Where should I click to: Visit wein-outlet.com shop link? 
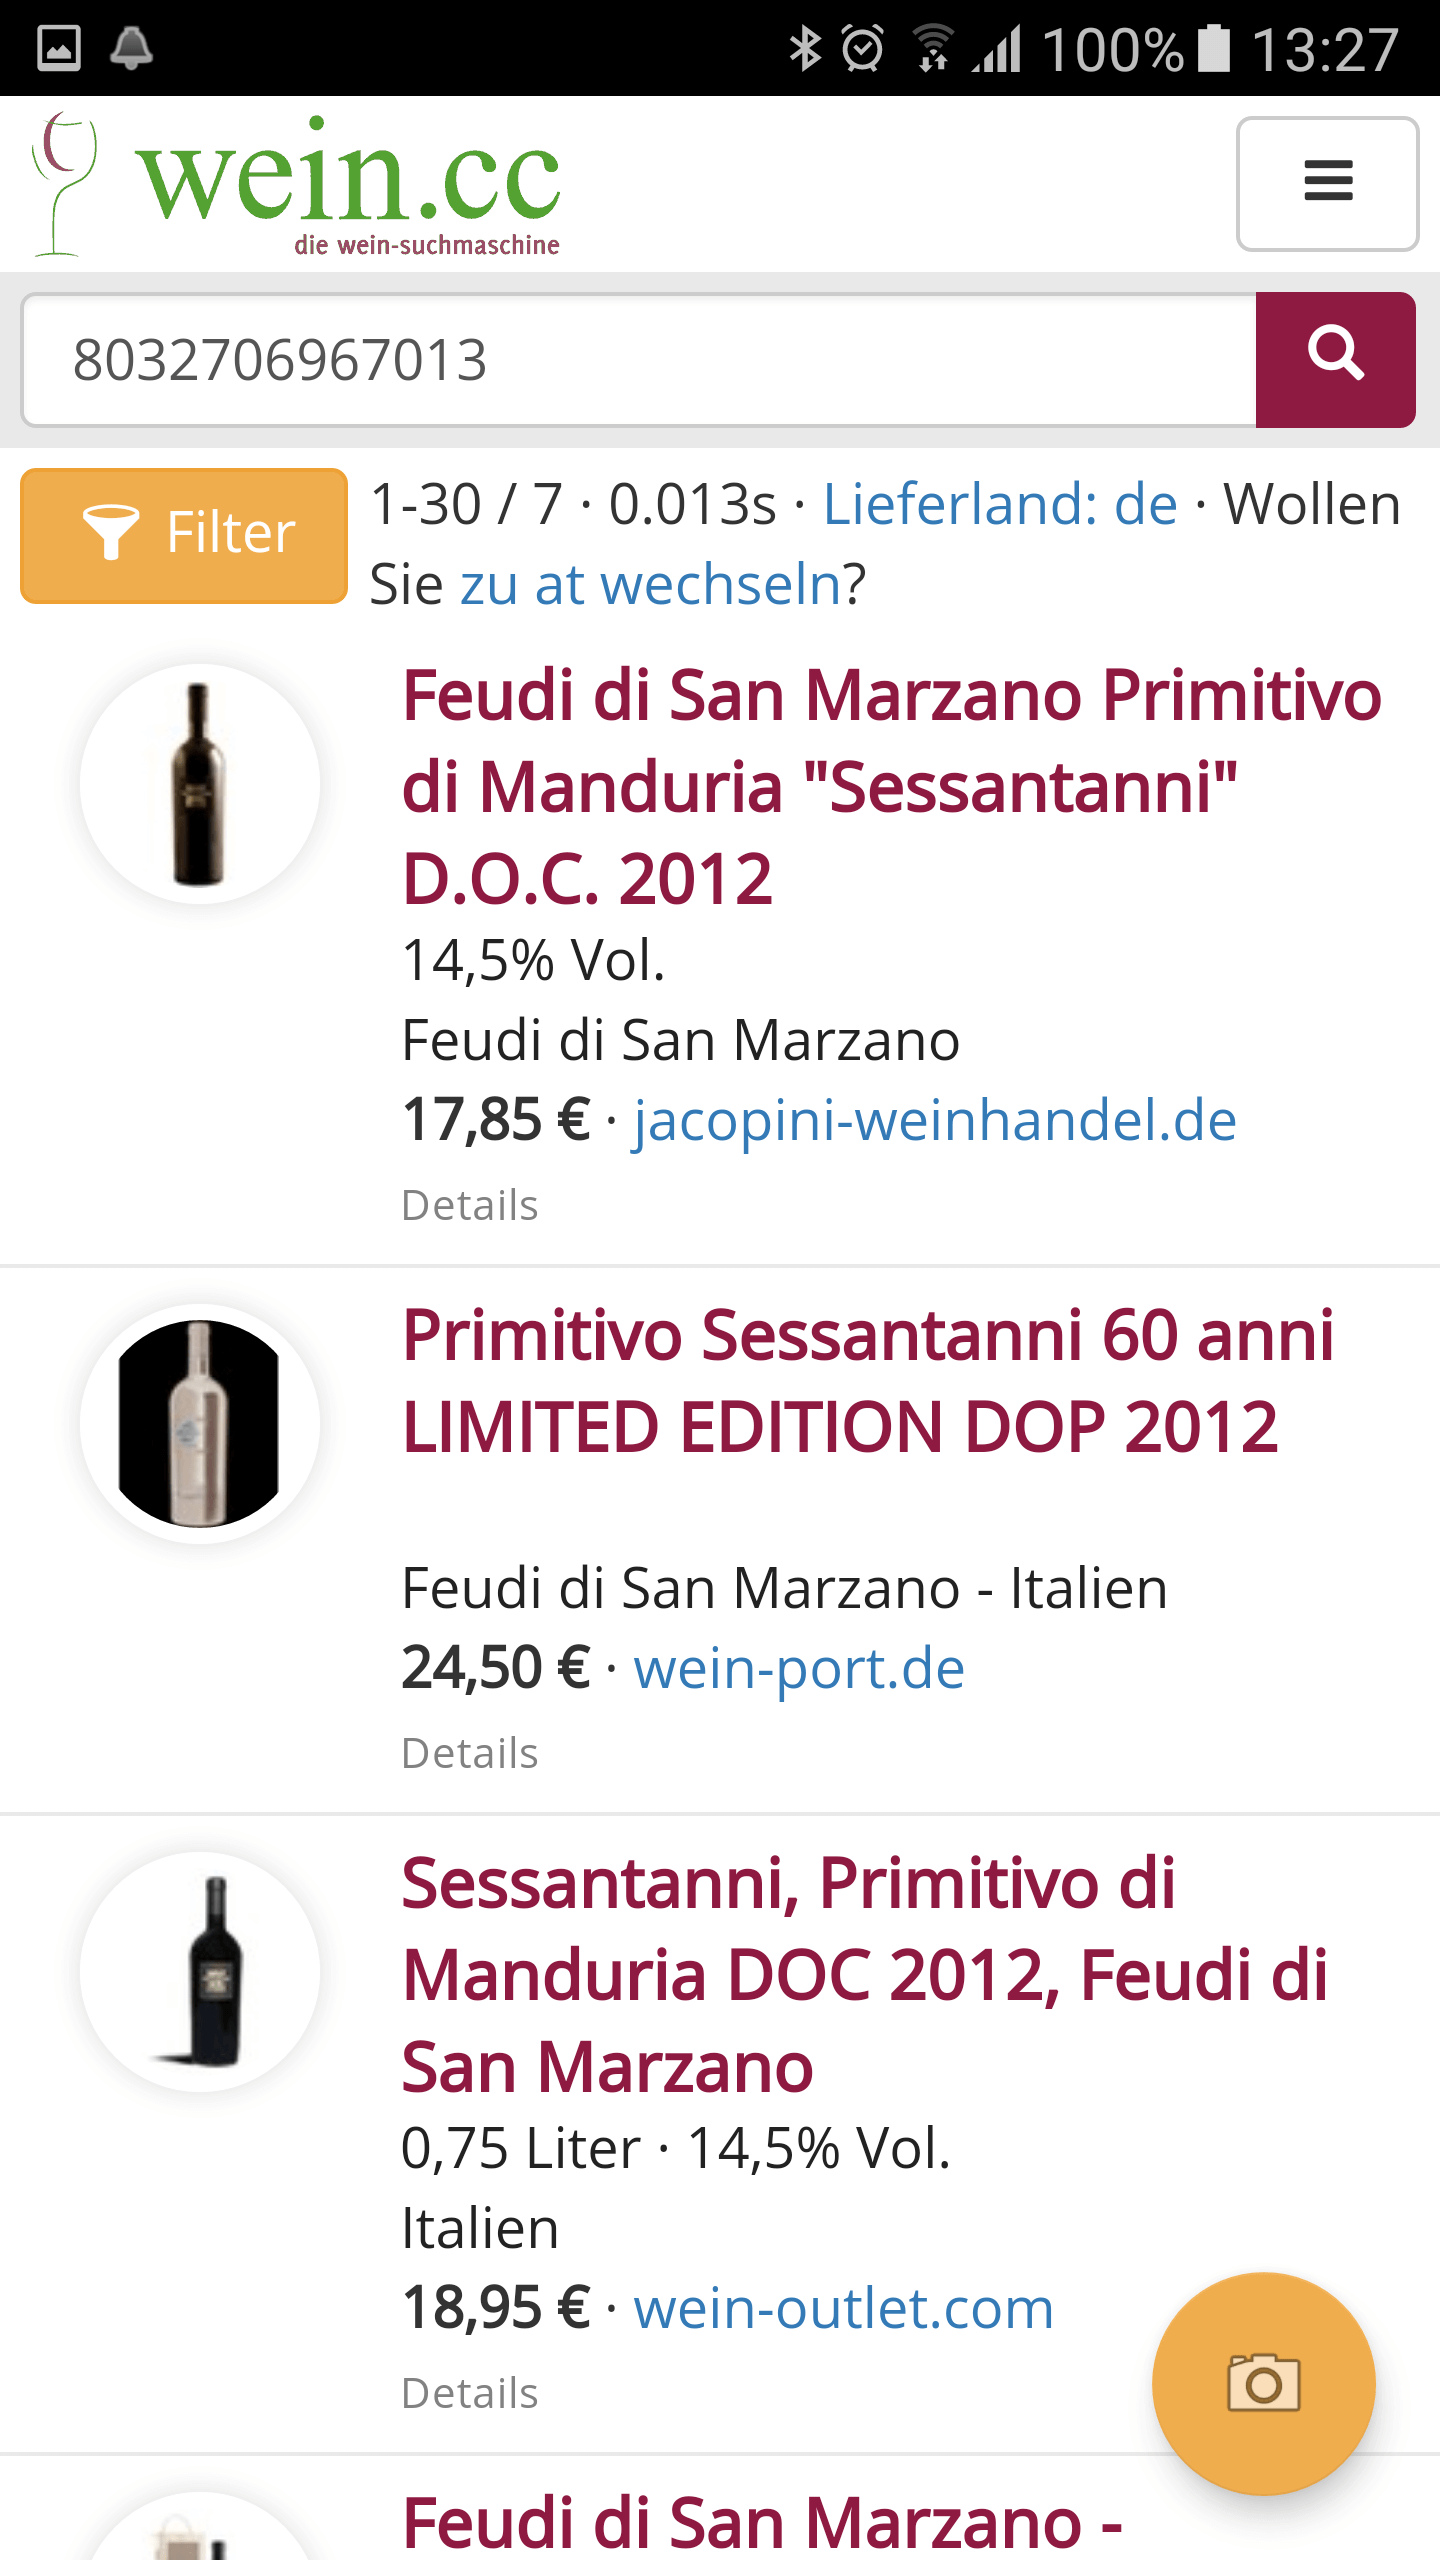[844, 2308]
